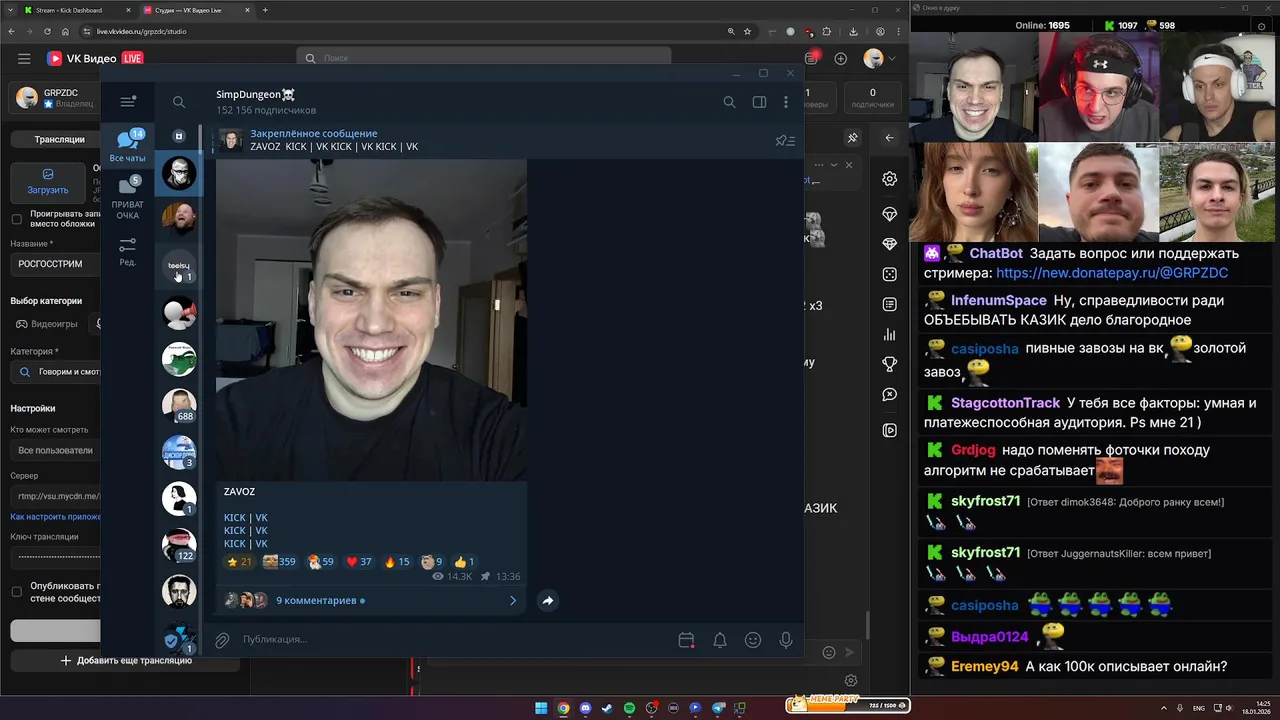This screenshot has height=720, width=1280.
Task: Switch to Stream - Kick Dashboard tab
Action: [x=78, y=10]
